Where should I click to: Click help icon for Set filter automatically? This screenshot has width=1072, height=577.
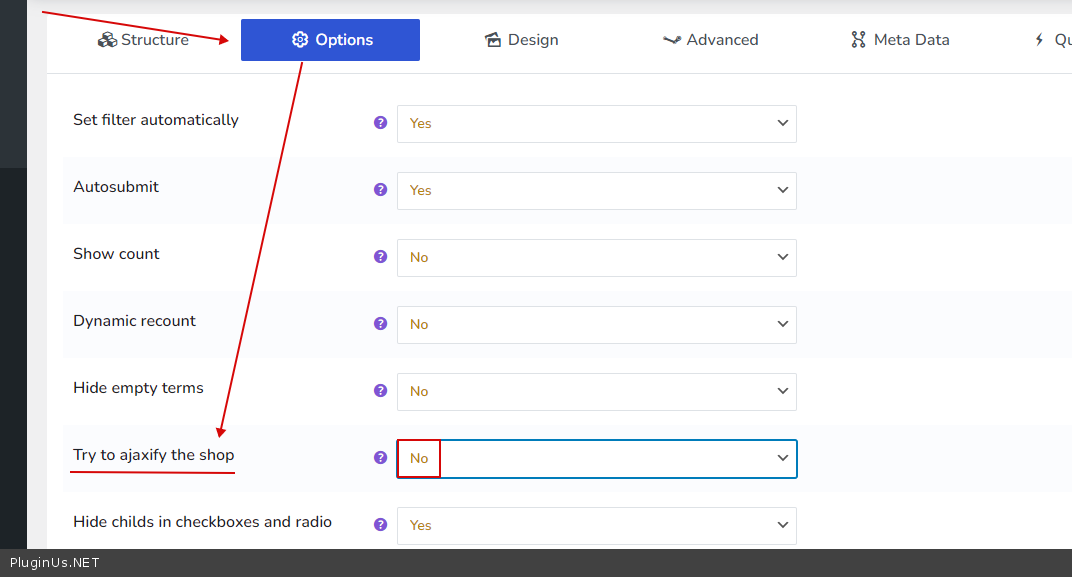380,123
